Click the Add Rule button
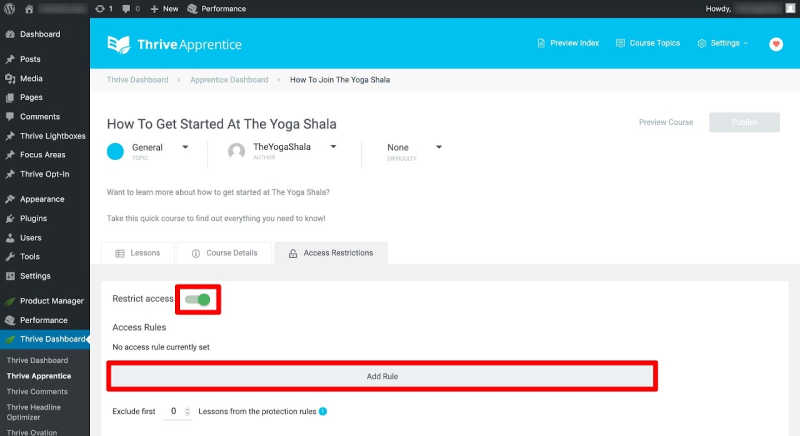The width and height of the screenshot is (800, 436). click(382, 376)
